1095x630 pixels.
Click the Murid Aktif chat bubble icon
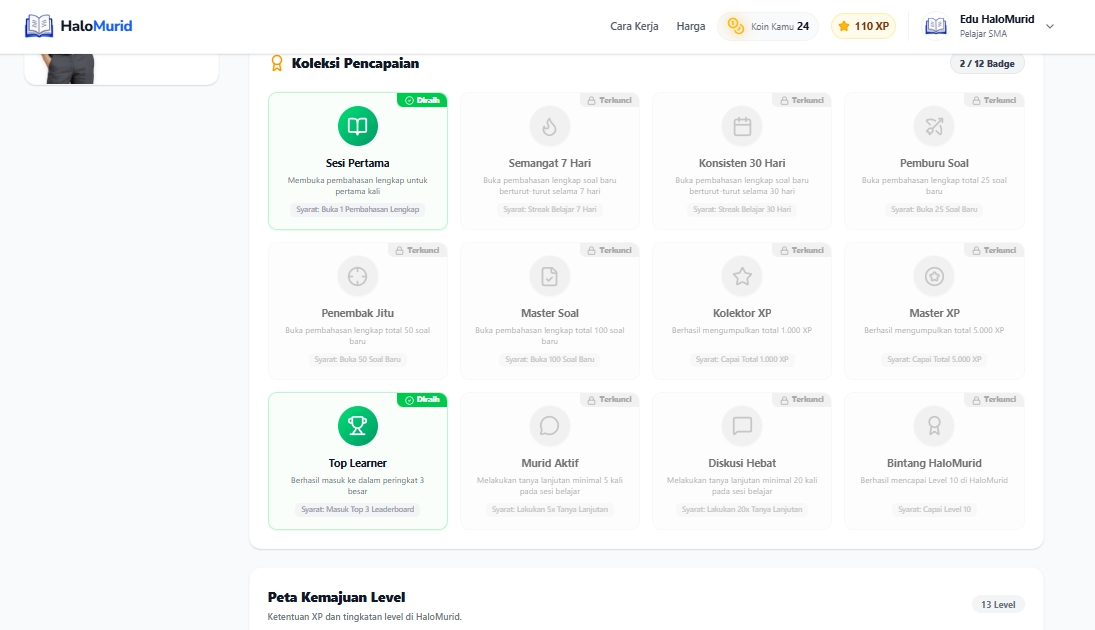[x=550, y=426]
